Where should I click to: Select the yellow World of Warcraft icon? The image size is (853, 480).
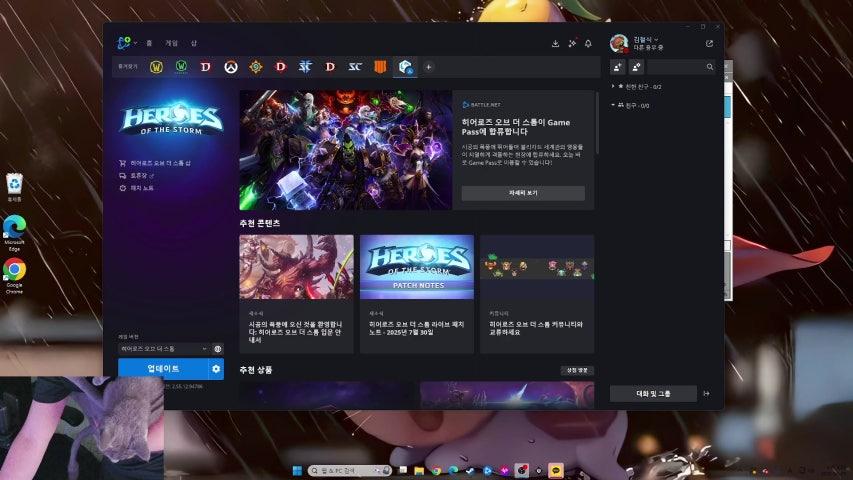click(156, 67)
